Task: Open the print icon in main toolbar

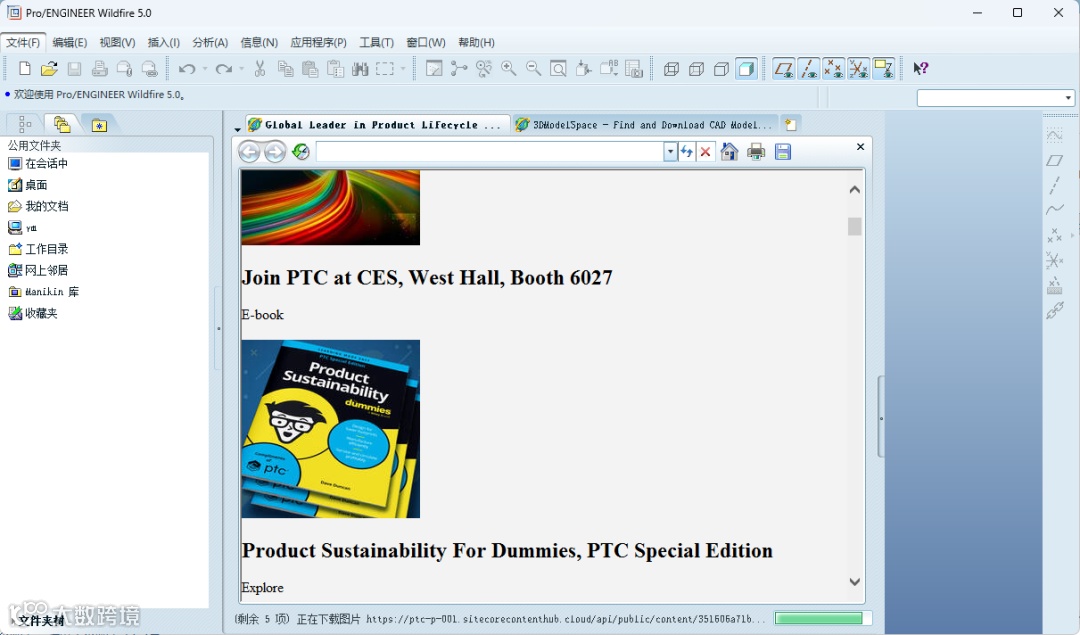Action: point(99,68)
